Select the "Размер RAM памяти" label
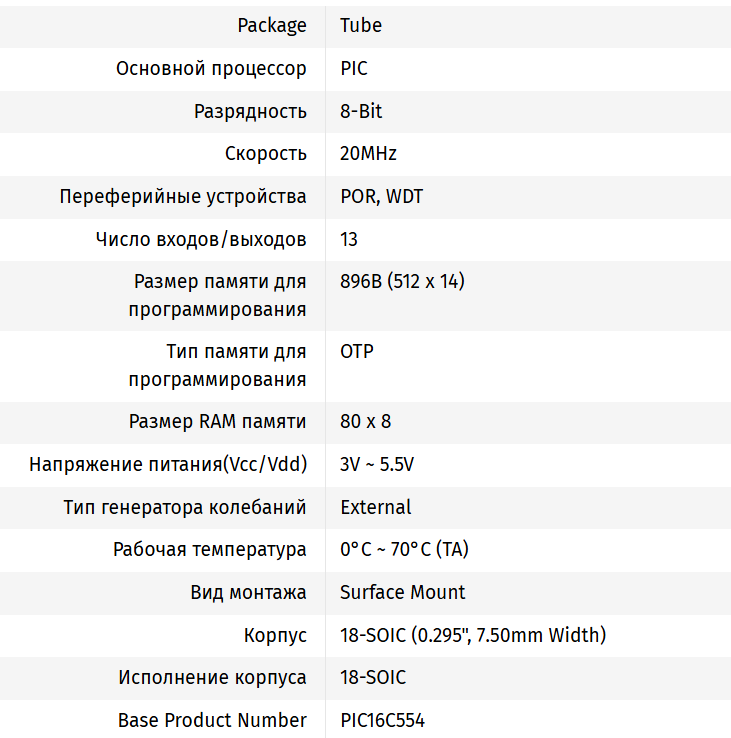This screenshot has height=738, width=731. (218, 422)
